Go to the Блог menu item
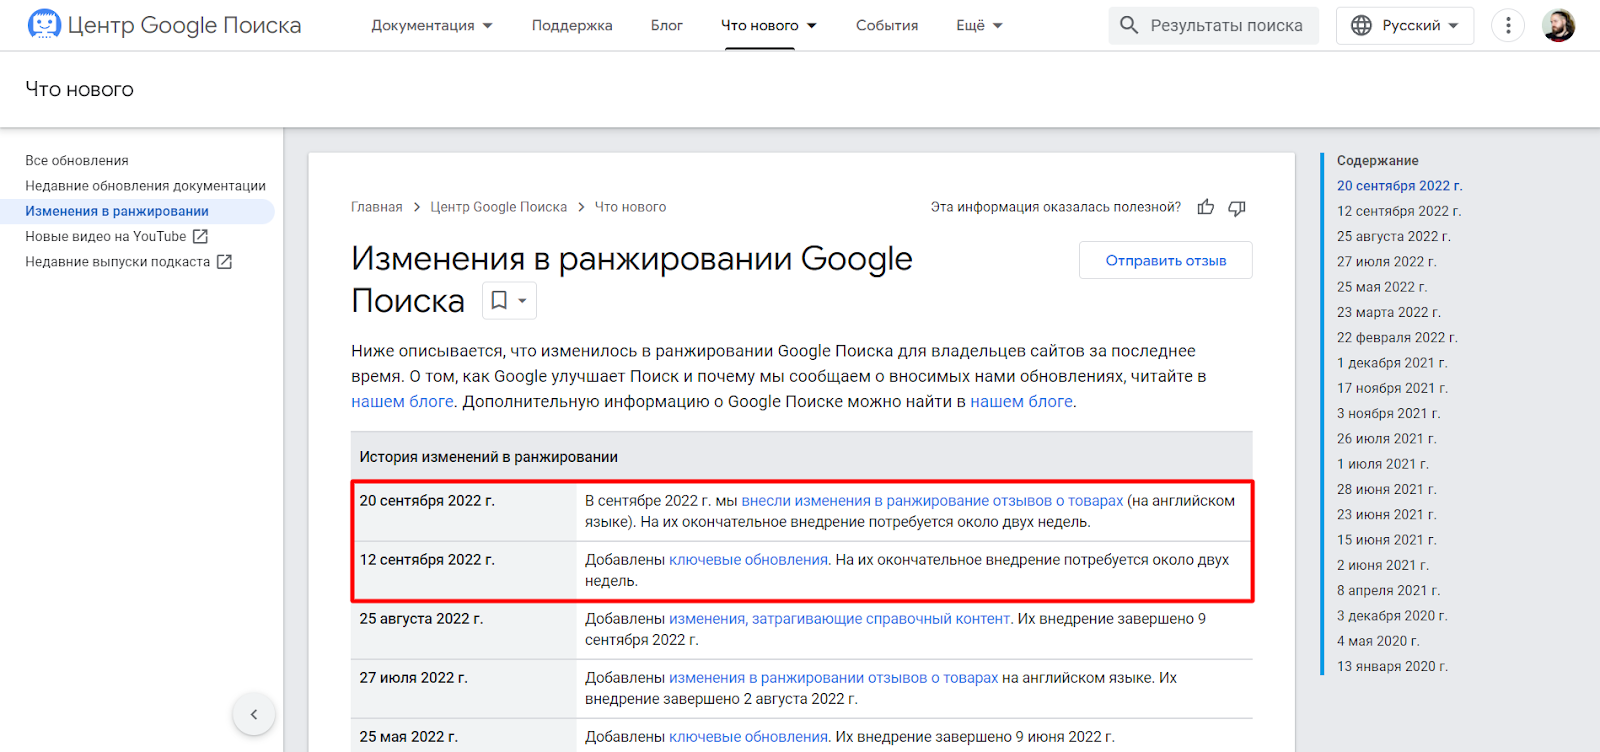The image size is (1600, 752). (x=667, y=26)
